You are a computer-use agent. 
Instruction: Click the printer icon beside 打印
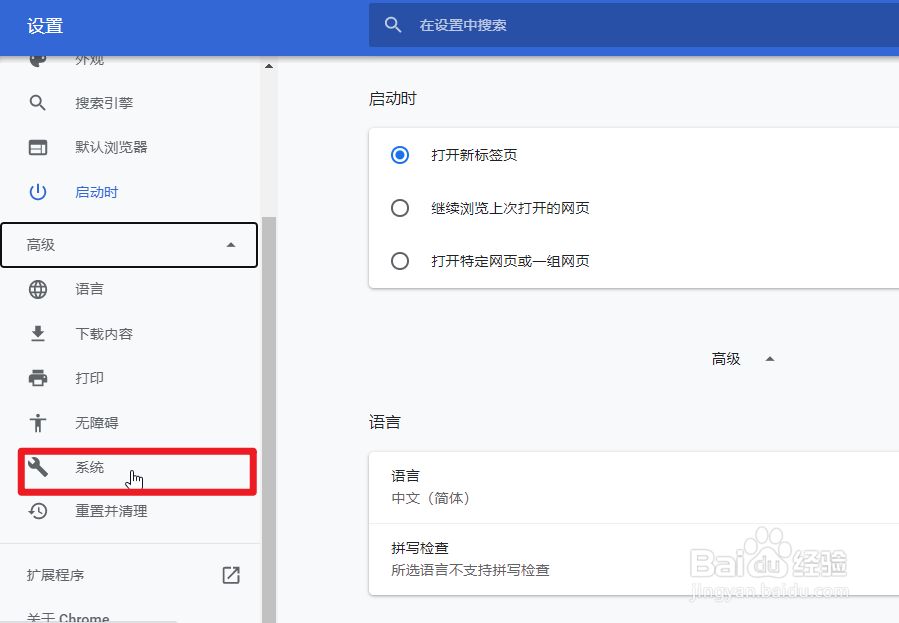pos(37,378)
